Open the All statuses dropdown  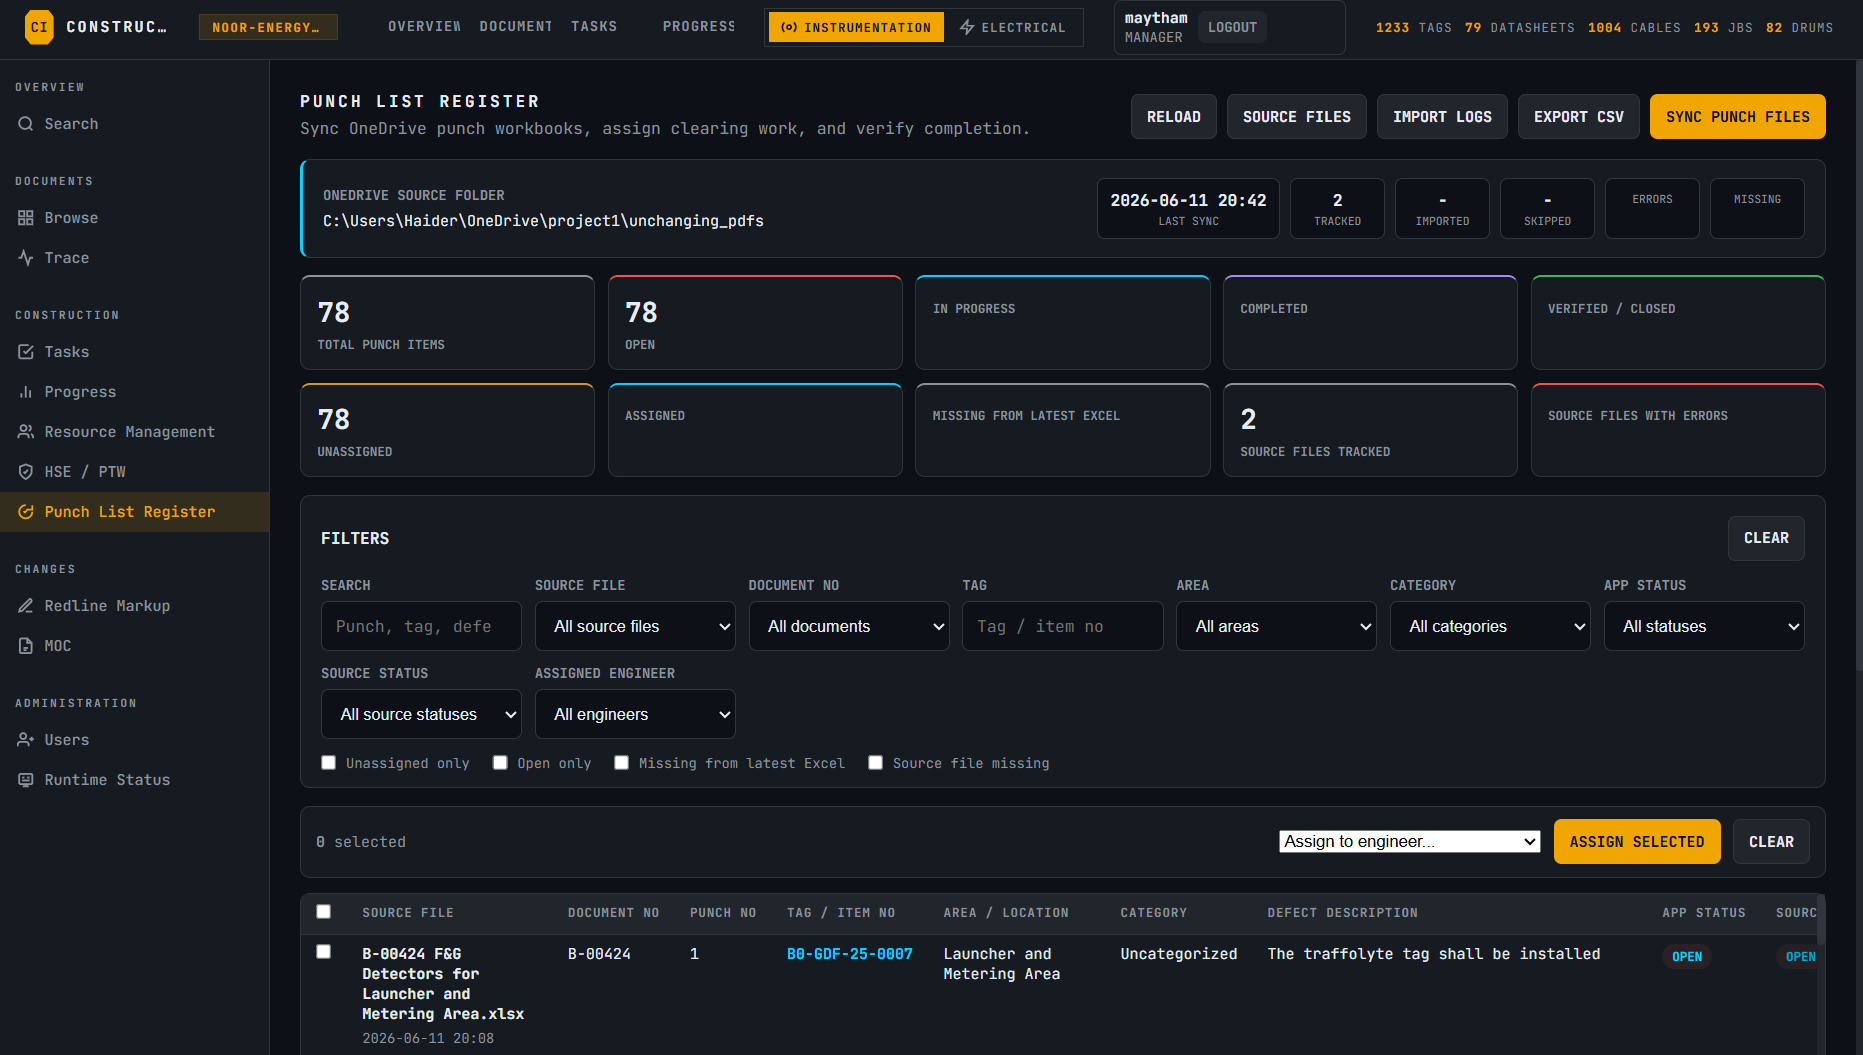[x=1704, y=626]
